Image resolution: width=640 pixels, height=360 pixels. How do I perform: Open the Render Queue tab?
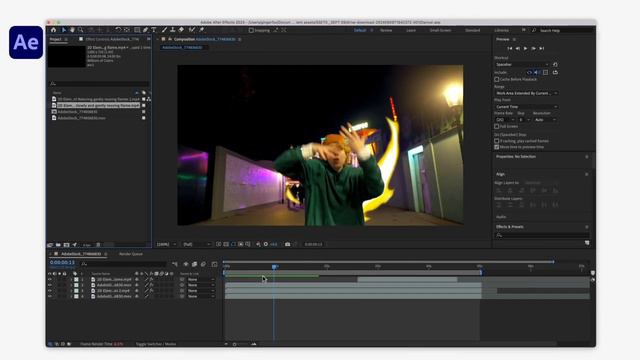(131, 254)
